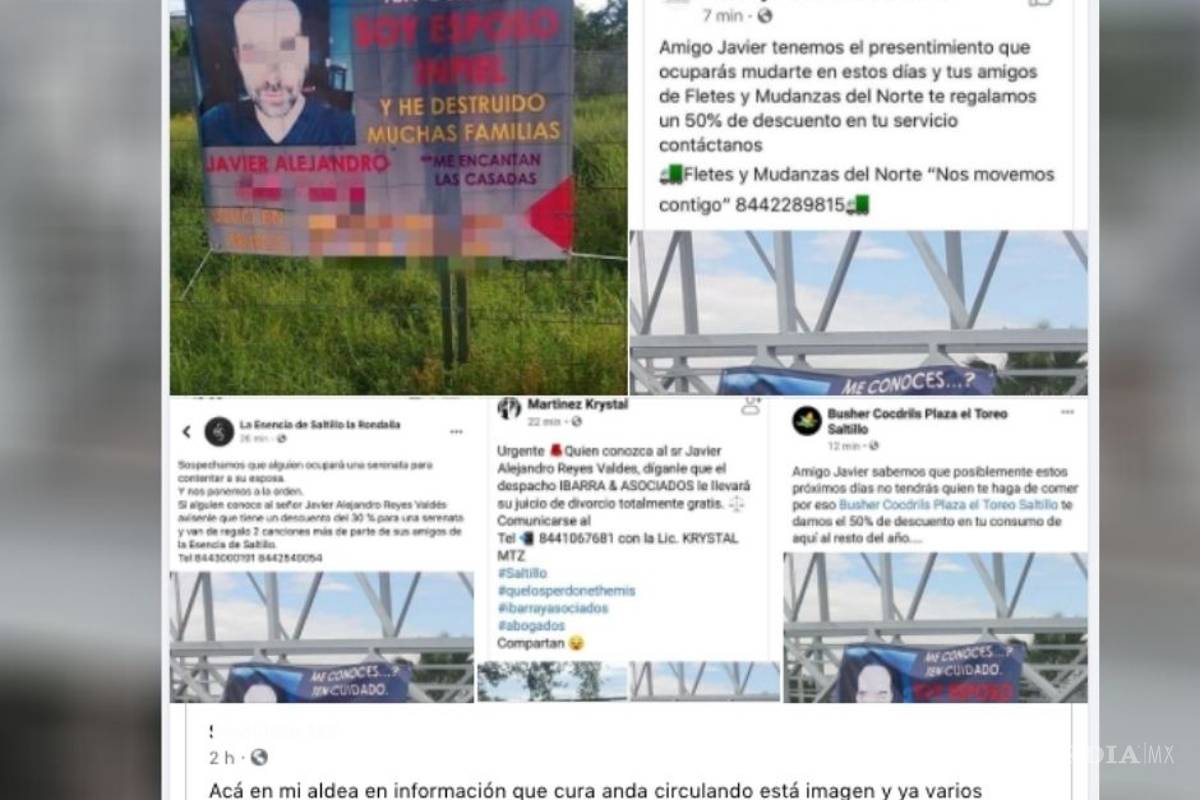
Task: Open the #Saltillo hashtag
Action: (x=519, y=572)
